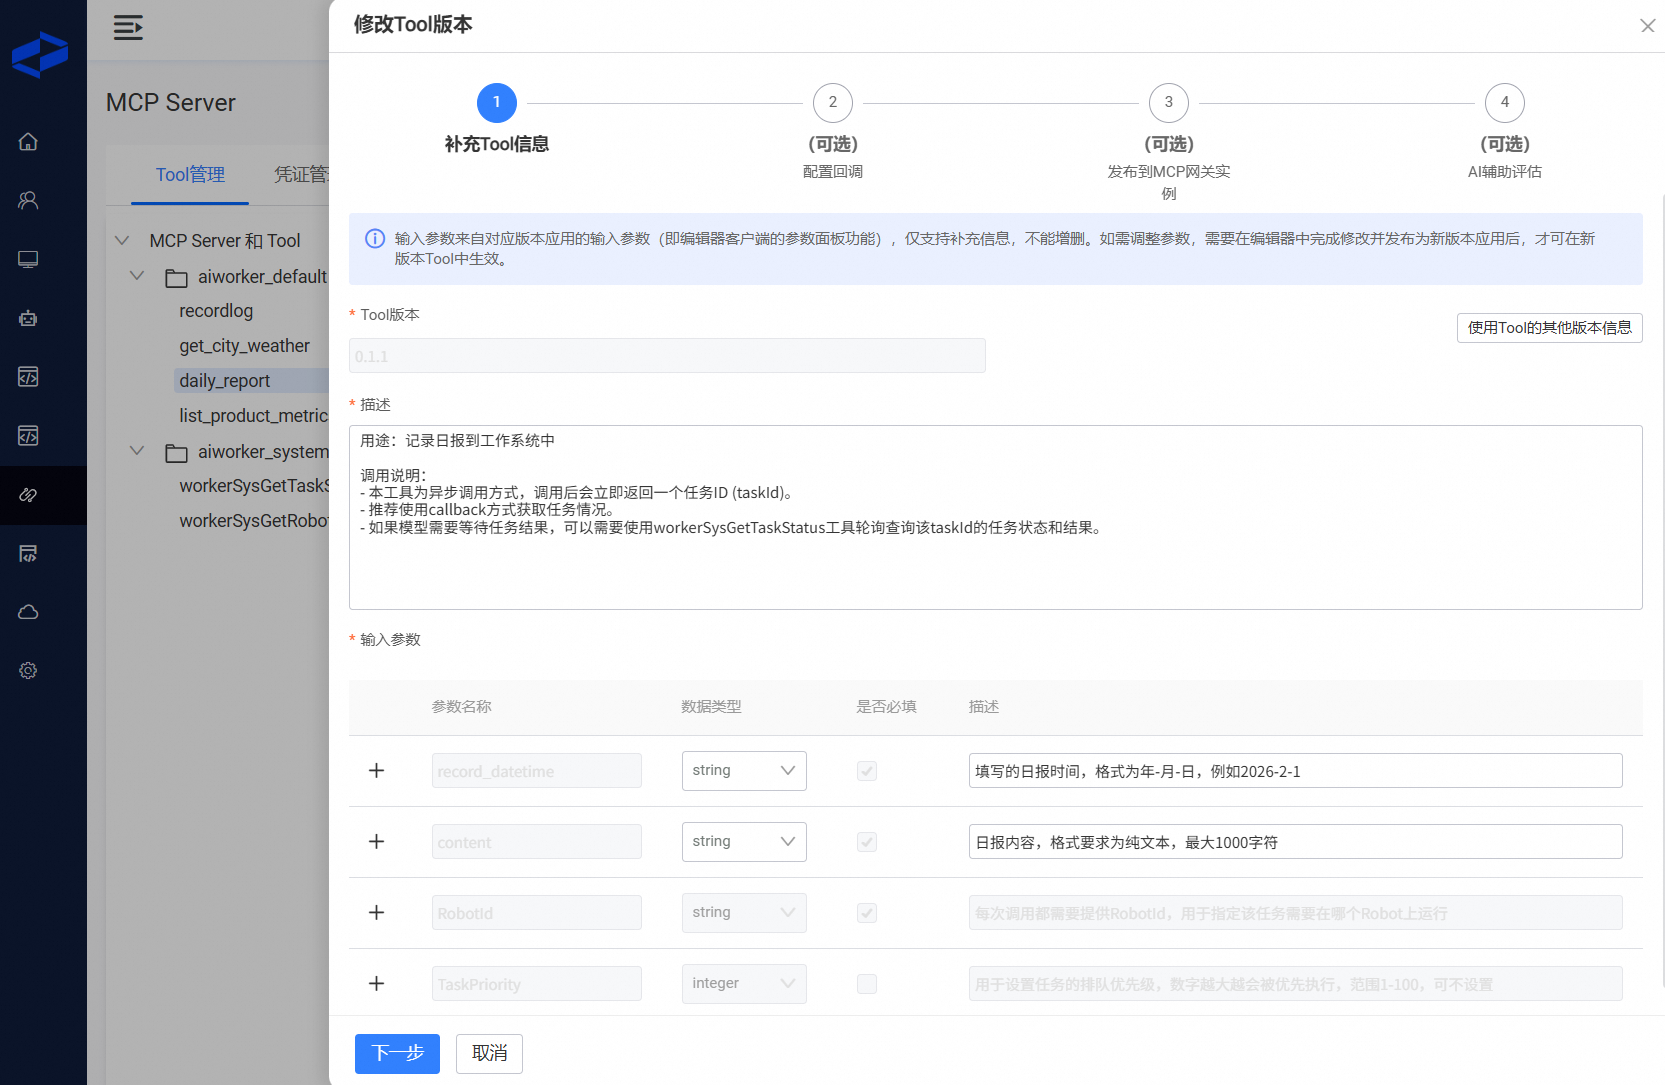Toggle required checkbox for content
Screen dimensions: 1665x1085
pos(867,842)
